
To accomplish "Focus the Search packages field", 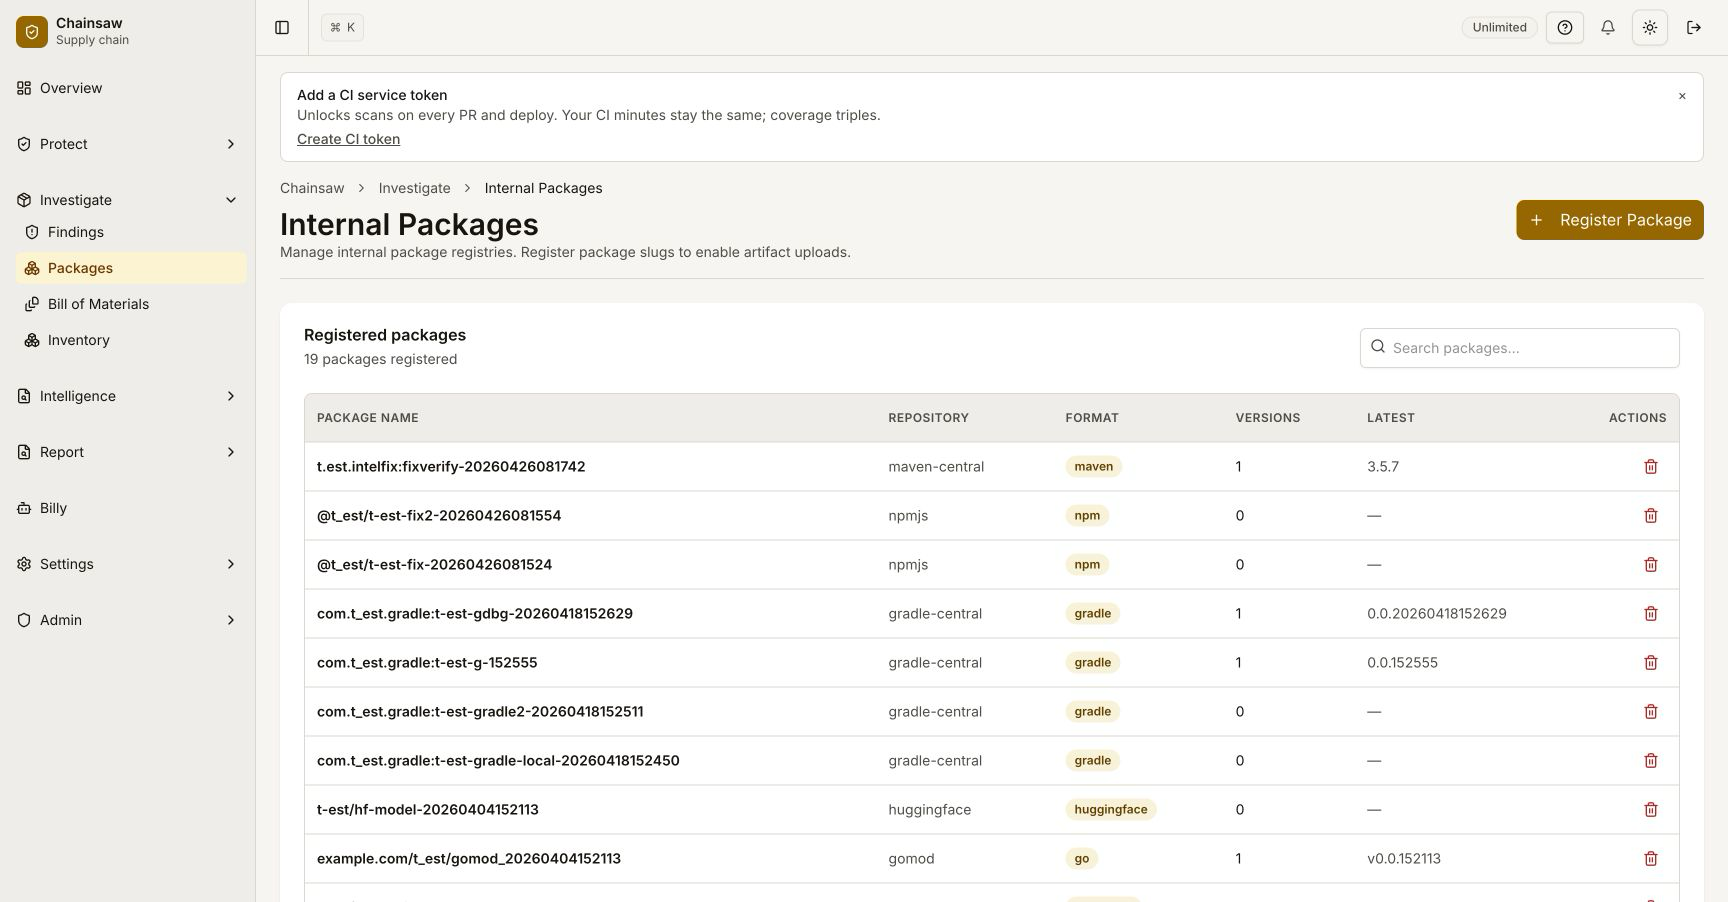I will point(1519,348).
